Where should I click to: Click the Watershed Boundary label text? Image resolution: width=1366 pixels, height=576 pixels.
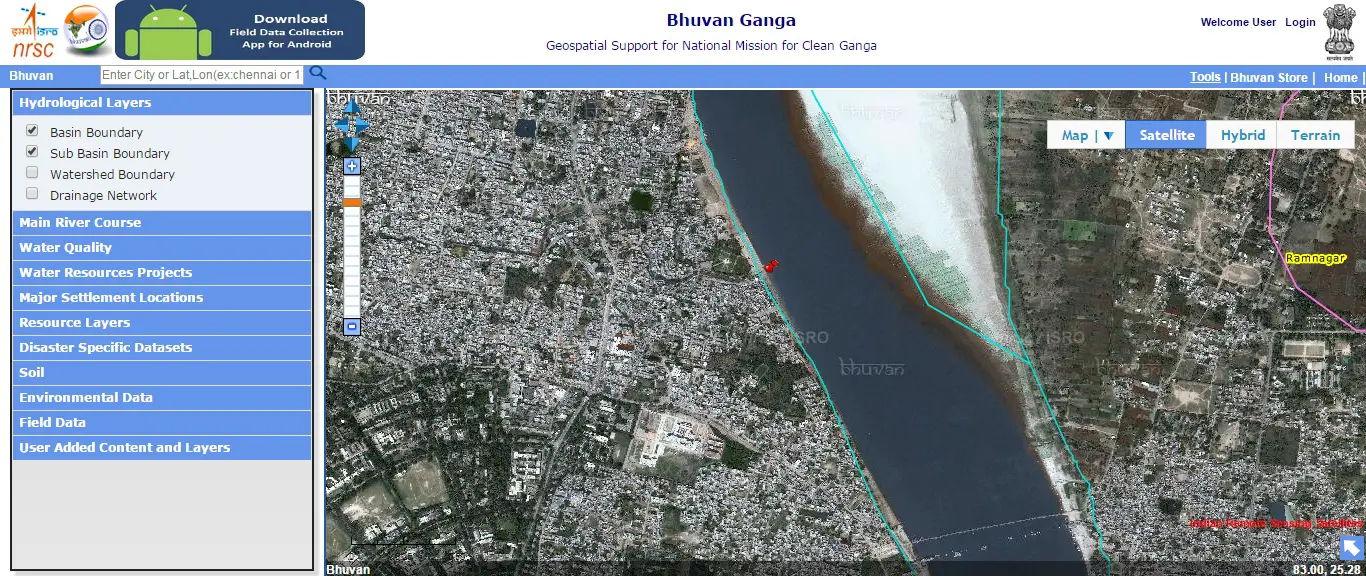tap(112, 174)
